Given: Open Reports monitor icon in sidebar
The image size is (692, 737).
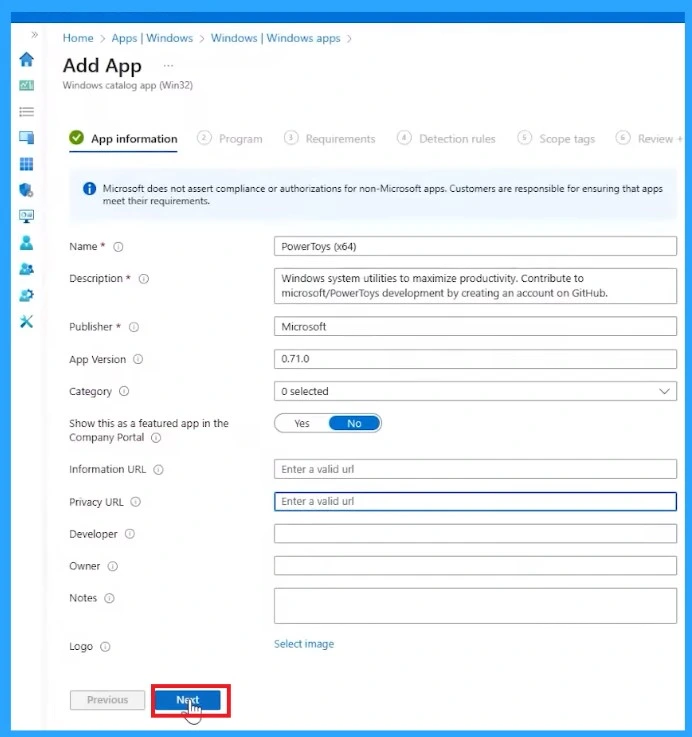Looking at the screenshot, I should (x=26, y=216).
